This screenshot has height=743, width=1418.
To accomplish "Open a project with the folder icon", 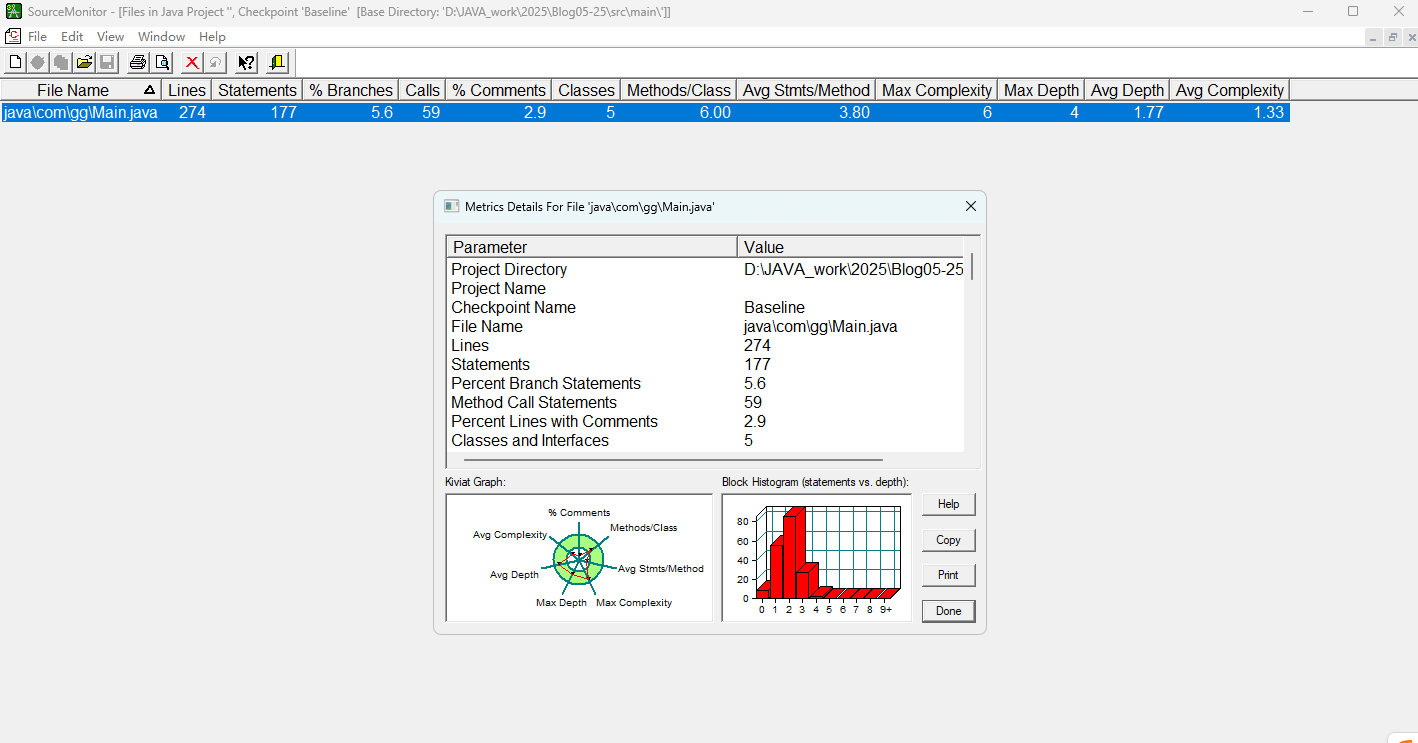I will [x=85, y=63].
